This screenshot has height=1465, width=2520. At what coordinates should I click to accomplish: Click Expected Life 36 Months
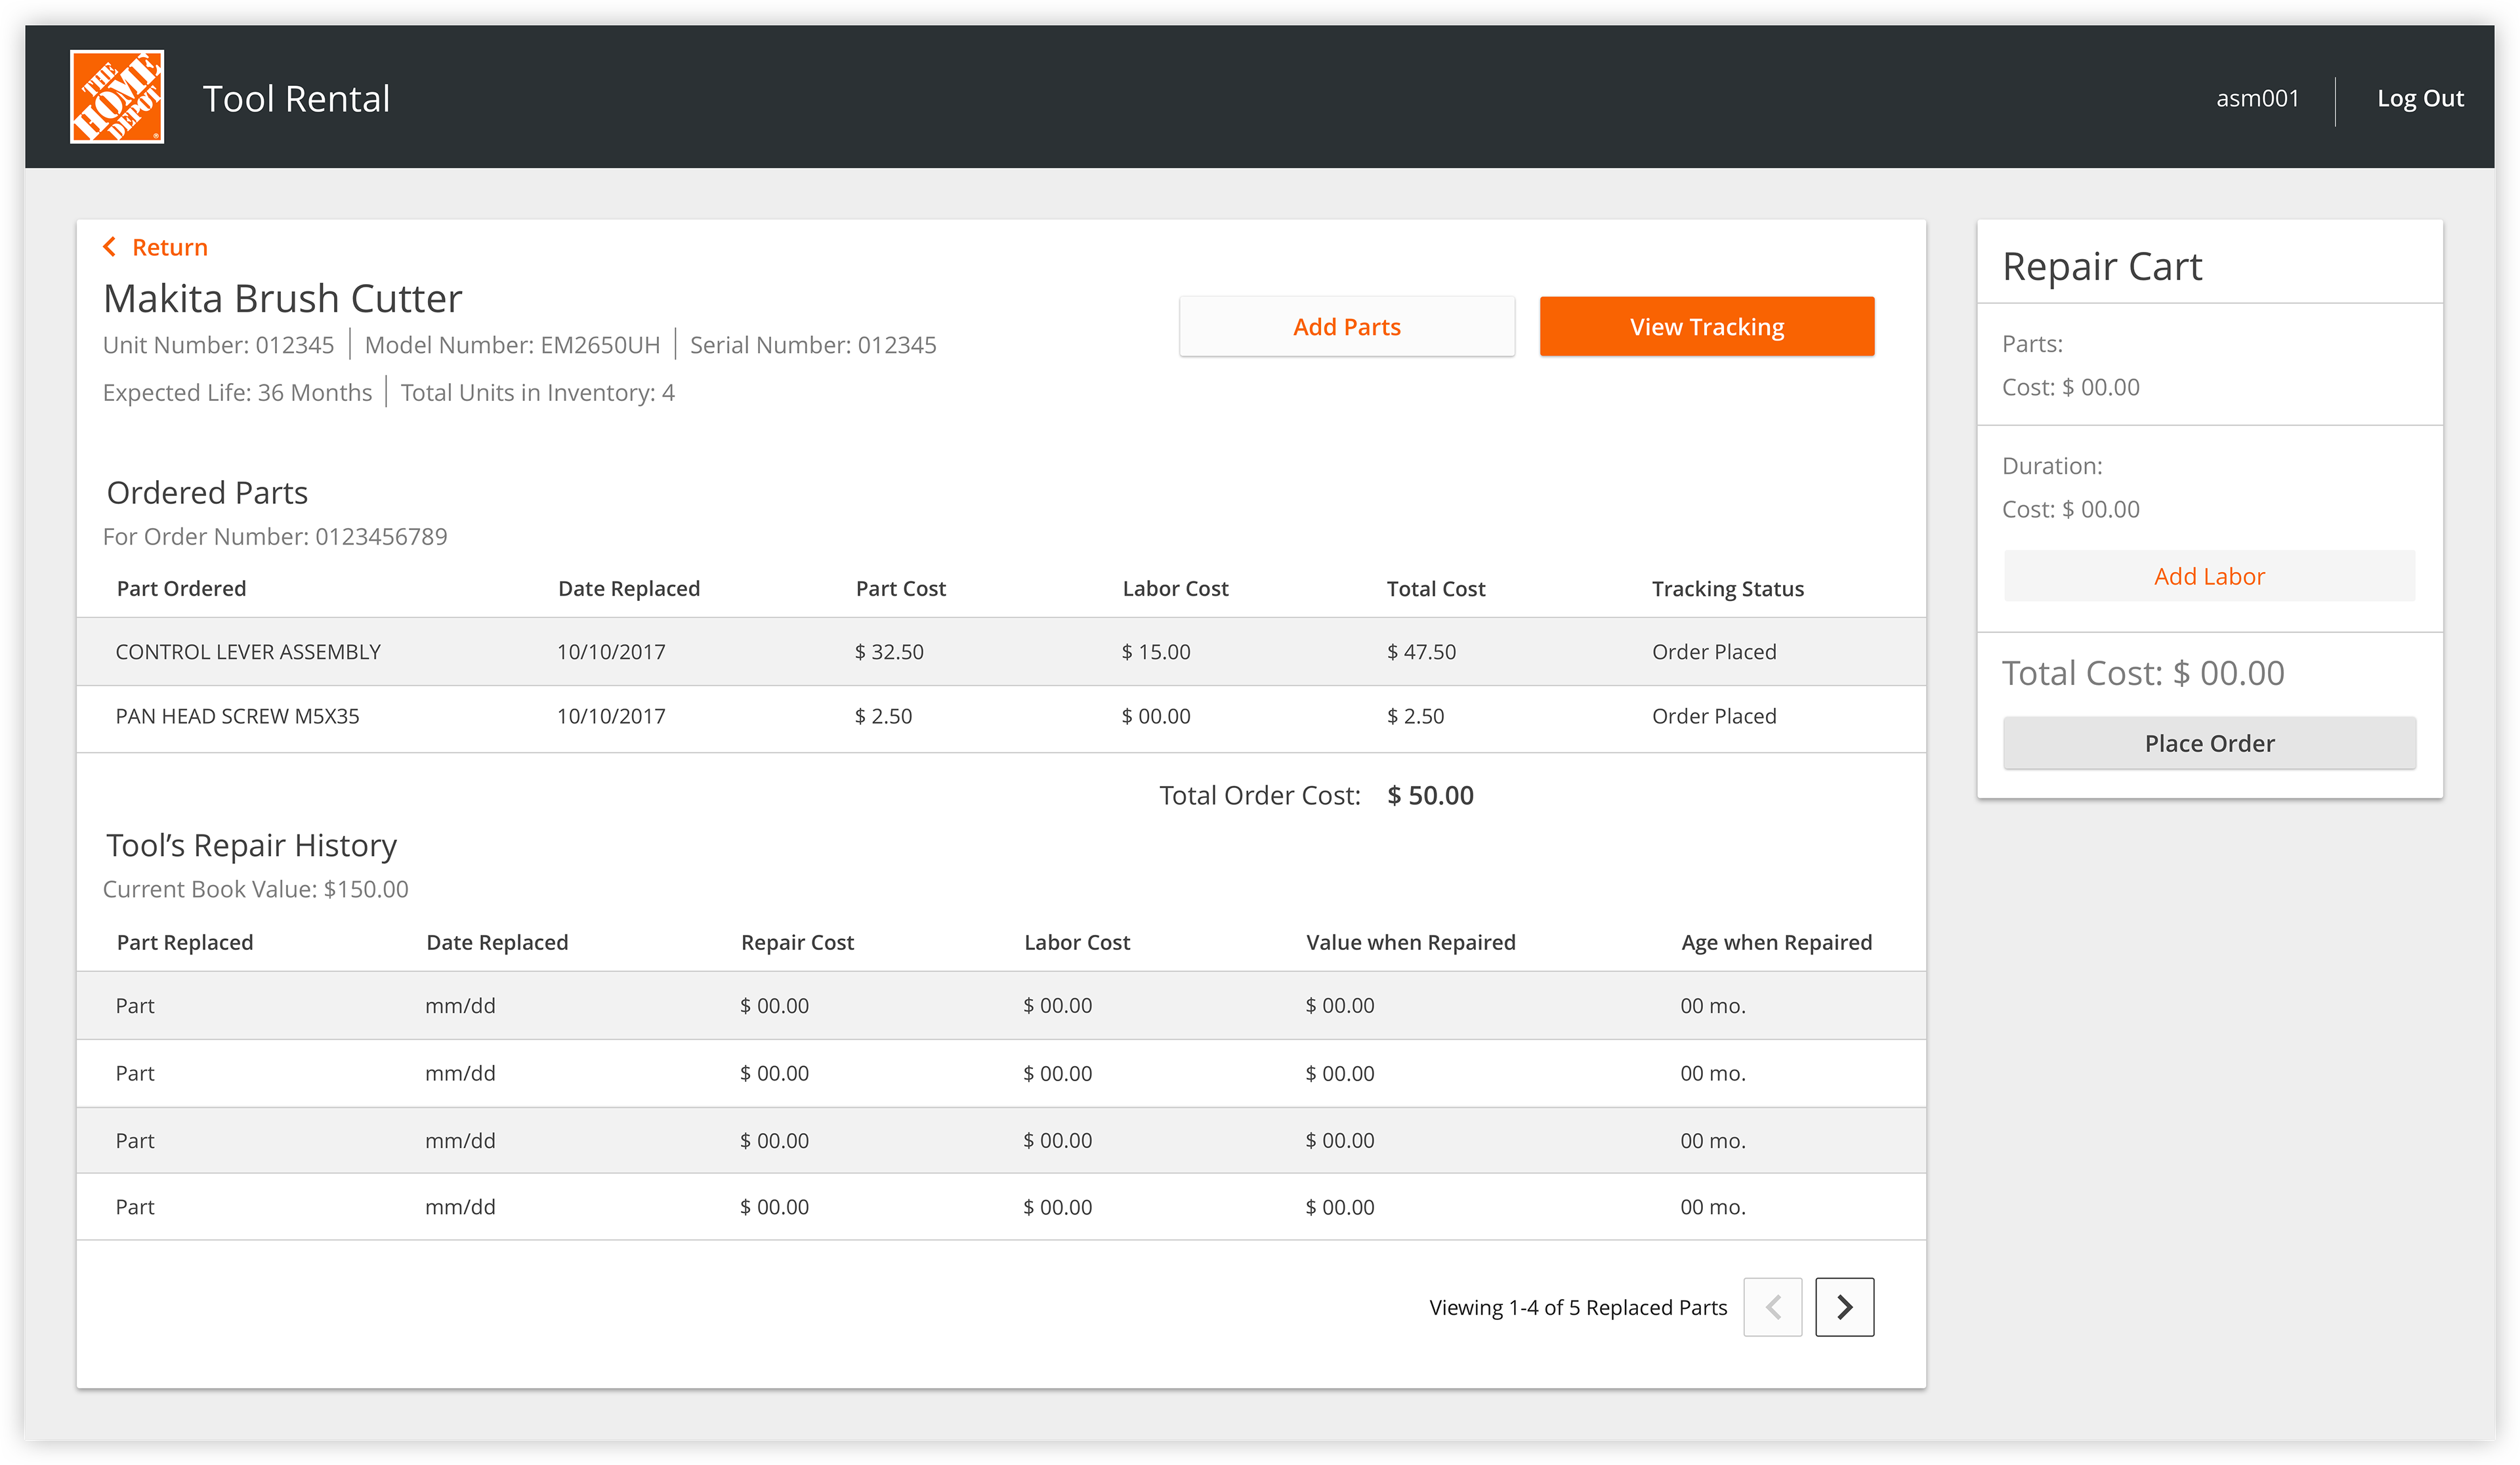[x=237, y=393]
